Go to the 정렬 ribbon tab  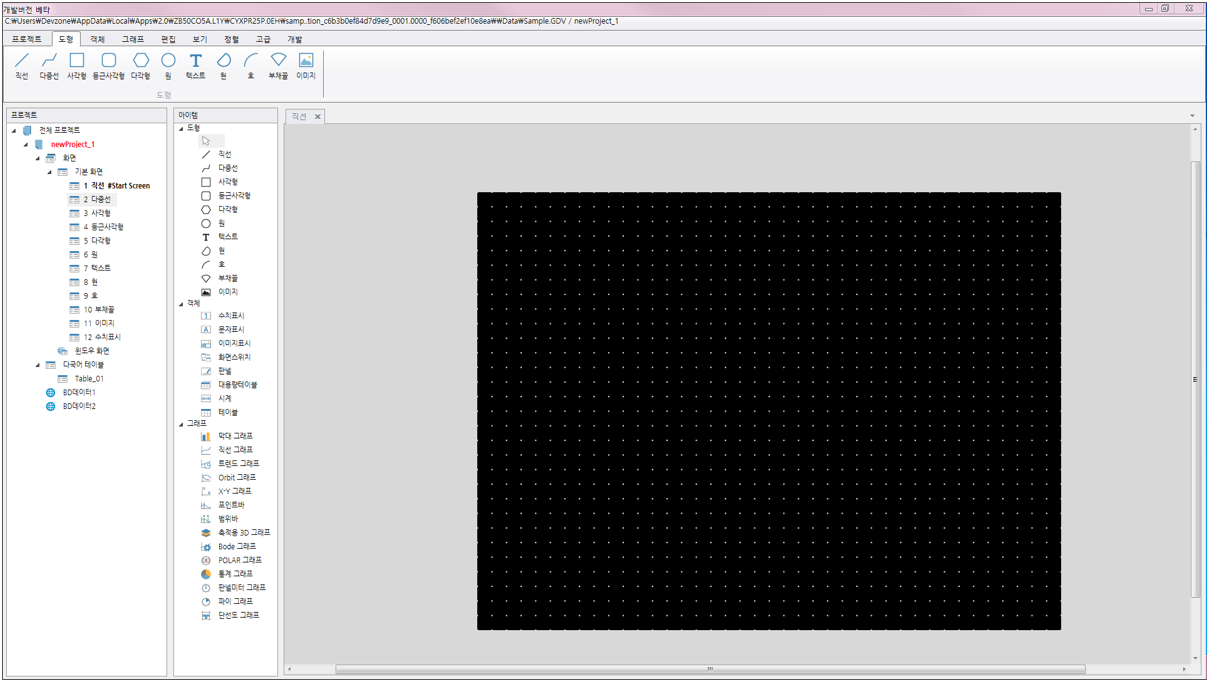point(232,39)
